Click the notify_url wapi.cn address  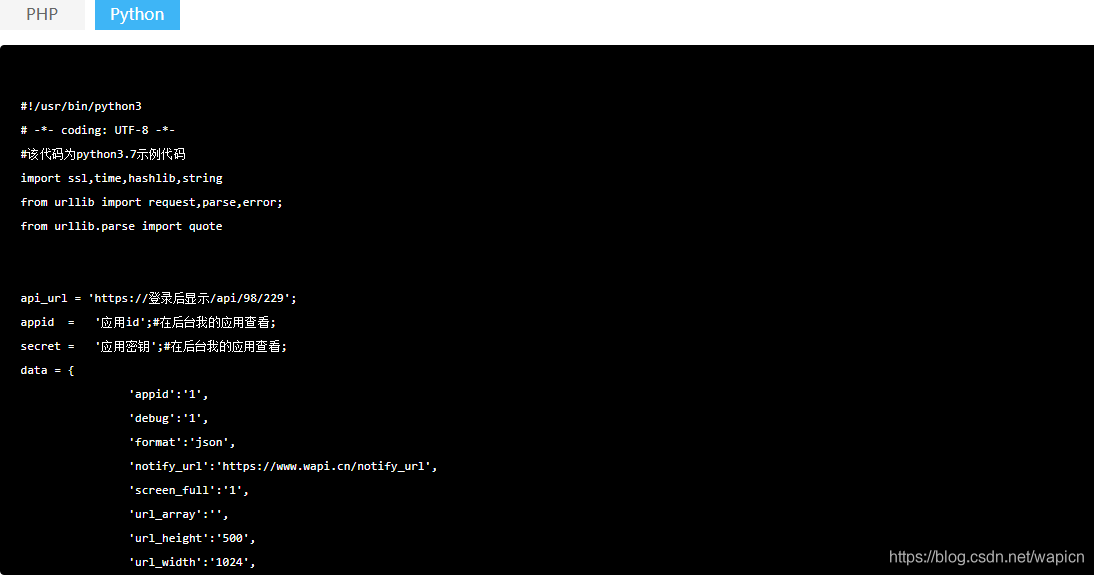pyautogui.click(x=327, y=467)
